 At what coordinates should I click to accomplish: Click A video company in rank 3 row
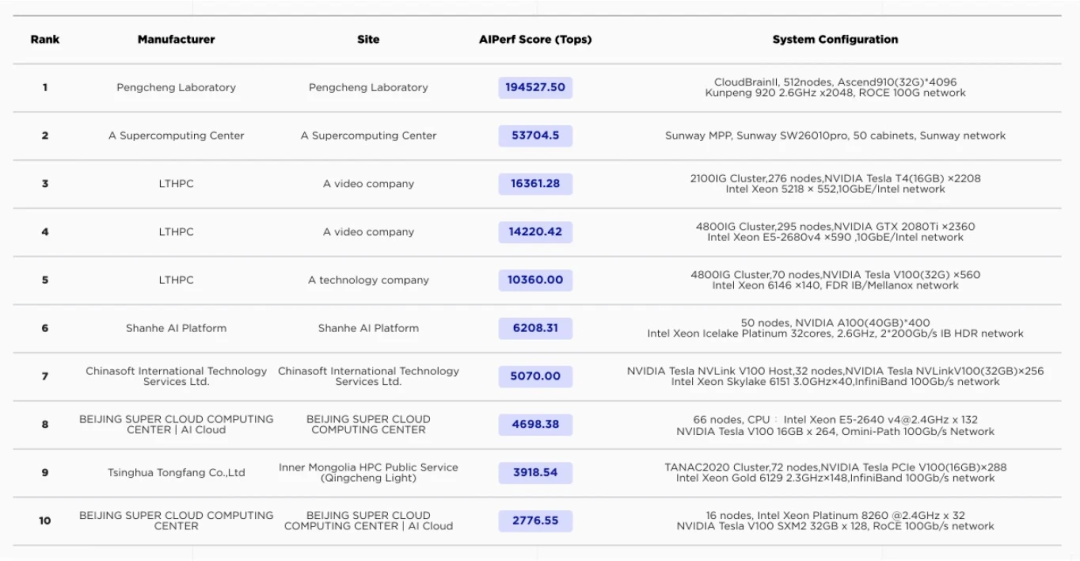click(368, 184)
